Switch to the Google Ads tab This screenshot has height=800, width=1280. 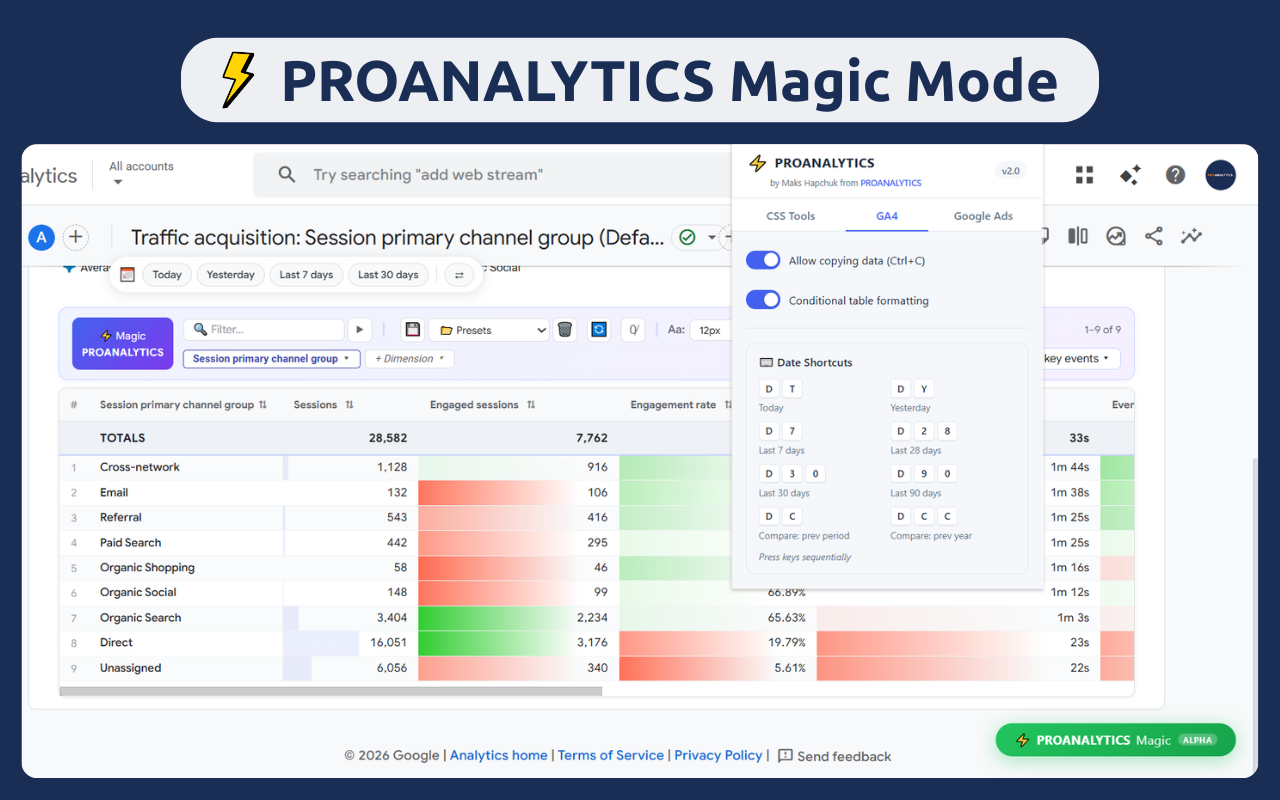pos(983,216)
